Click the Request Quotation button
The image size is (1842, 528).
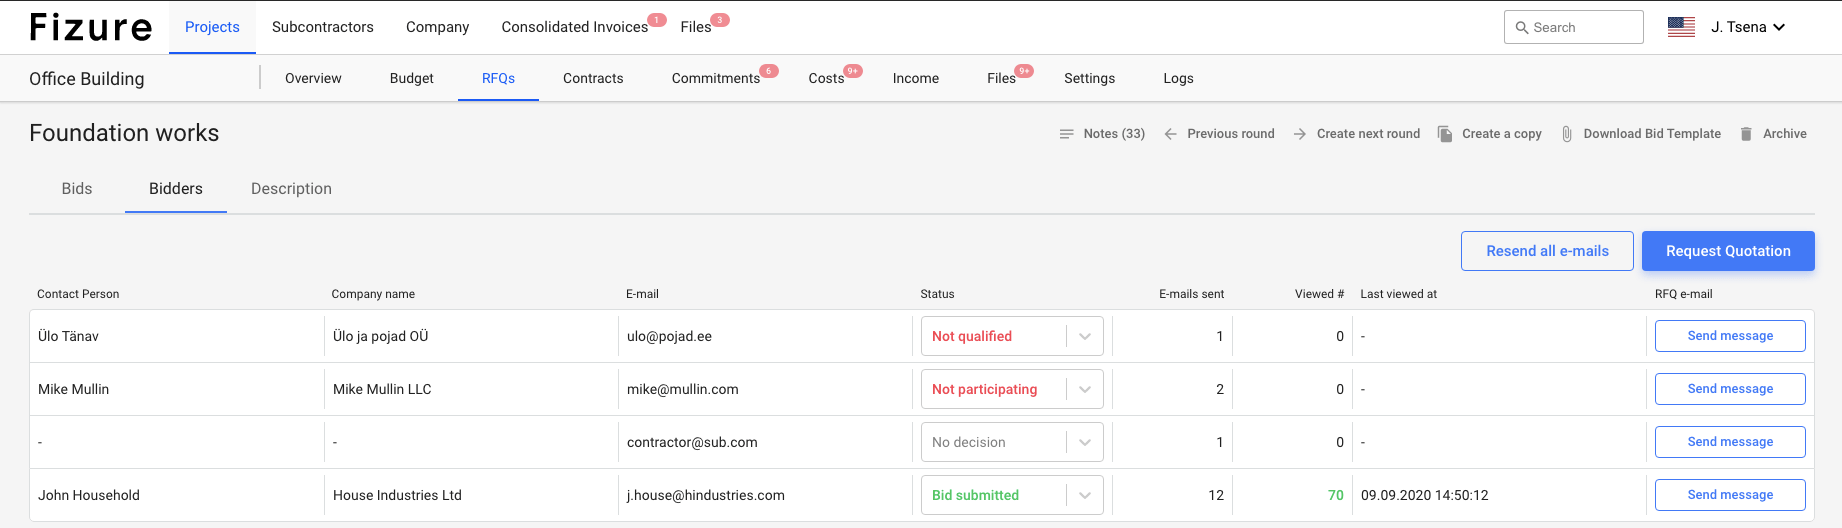click(x=1728, y=251)
